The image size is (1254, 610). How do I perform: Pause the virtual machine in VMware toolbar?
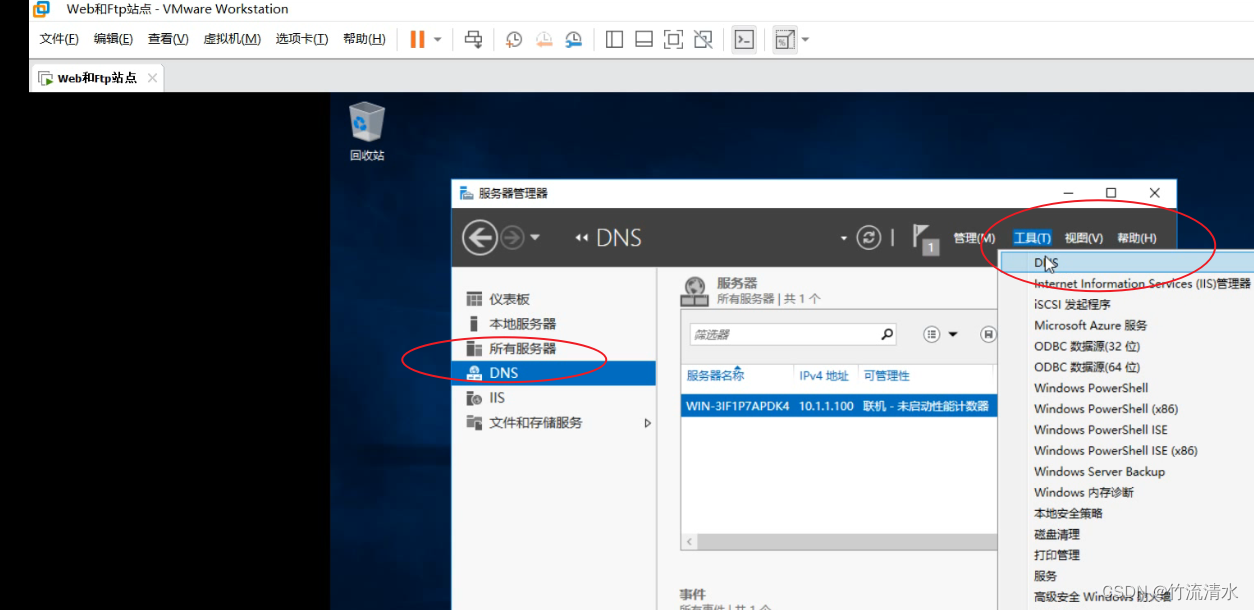pyautogui.click(x=417, y=39)
